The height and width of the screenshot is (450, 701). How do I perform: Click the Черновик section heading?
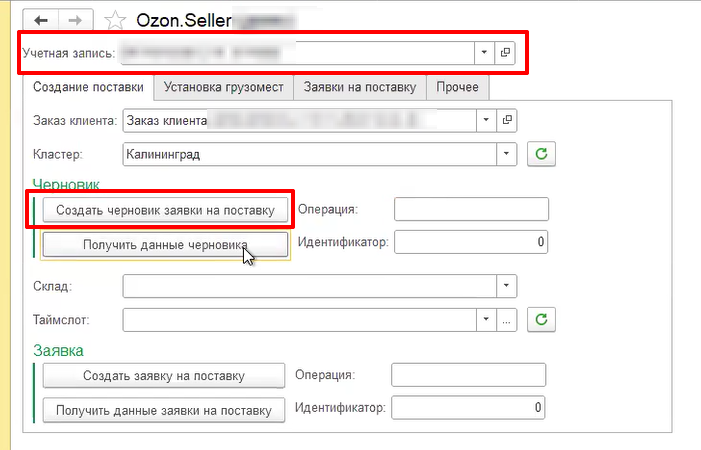coord(66,184)
